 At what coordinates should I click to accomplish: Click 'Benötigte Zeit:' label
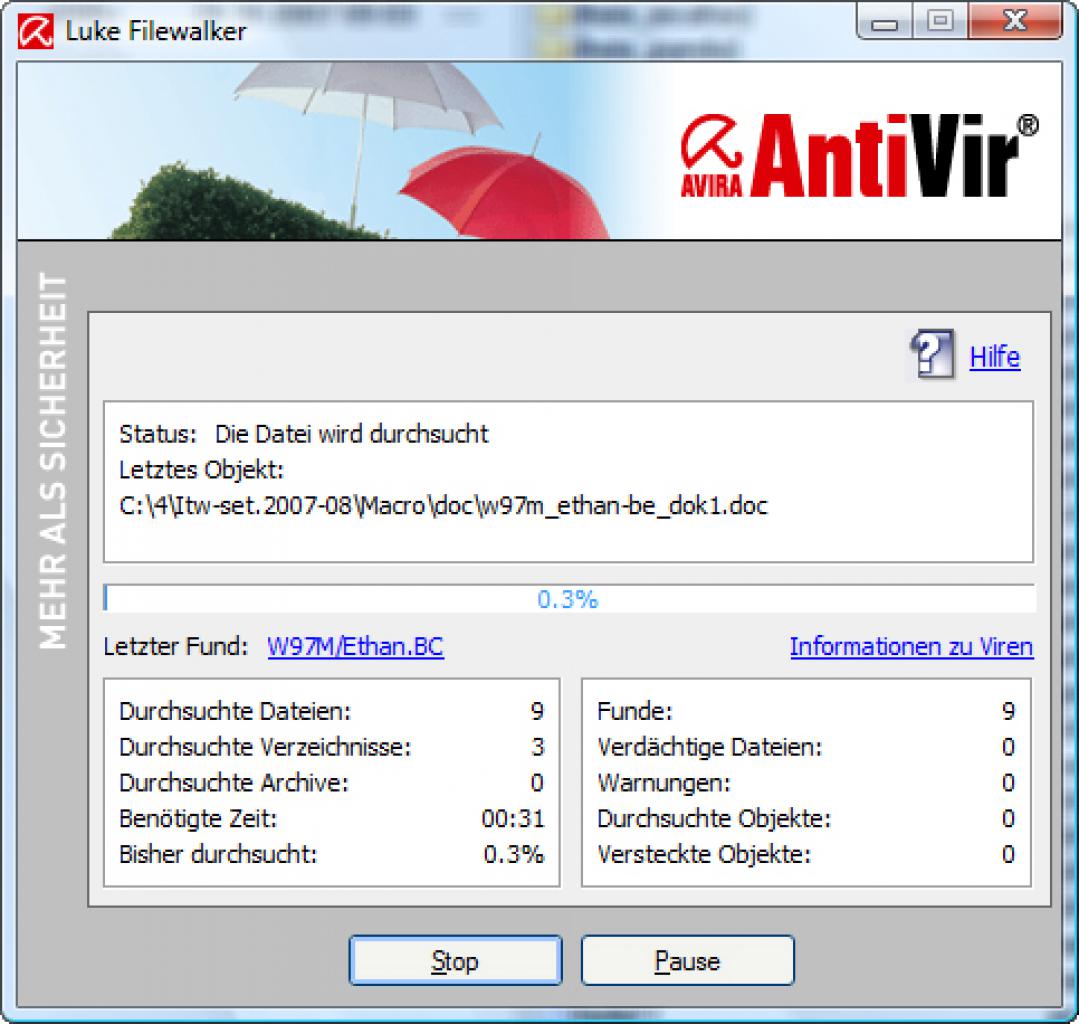tap(198, 818)
